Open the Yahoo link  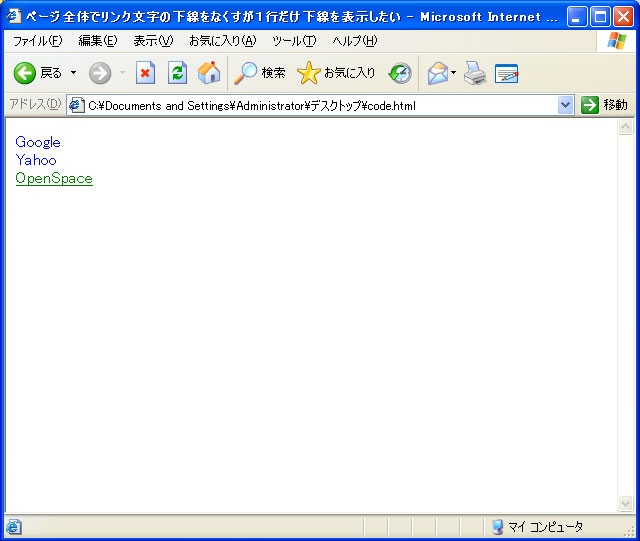[x=36, y=160]
